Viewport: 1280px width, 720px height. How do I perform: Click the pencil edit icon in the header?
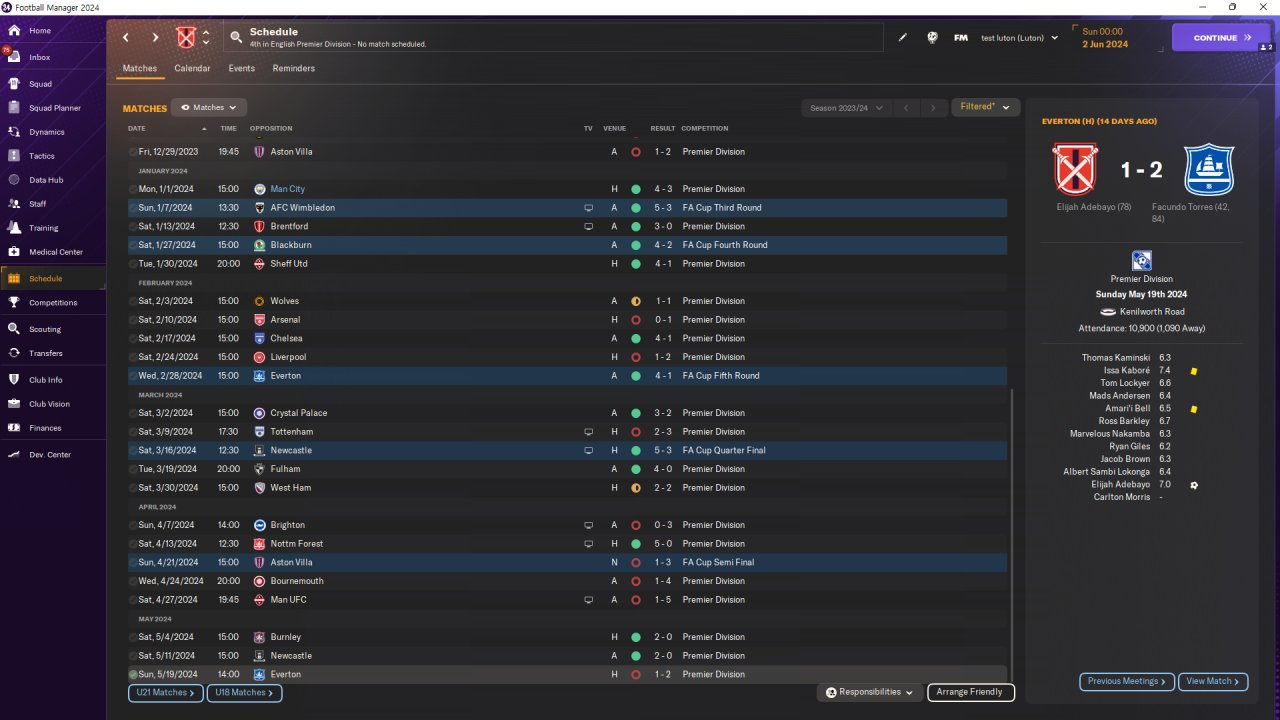903,38
